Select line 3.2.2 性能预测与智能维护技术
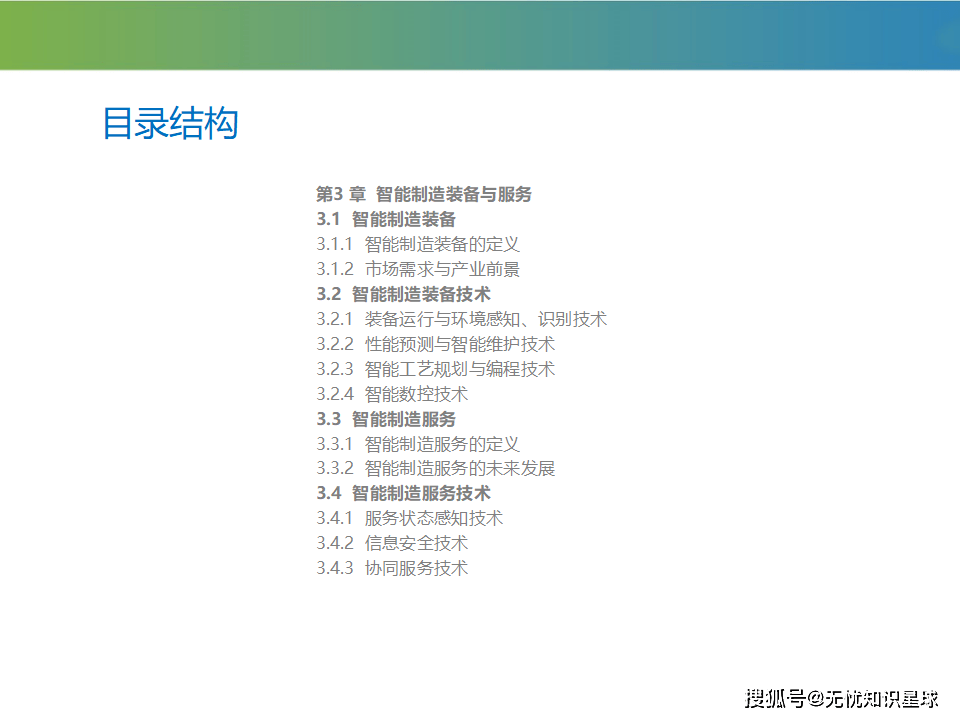The height and width of the screenshot is (720, 960). [x=435, y=344]
